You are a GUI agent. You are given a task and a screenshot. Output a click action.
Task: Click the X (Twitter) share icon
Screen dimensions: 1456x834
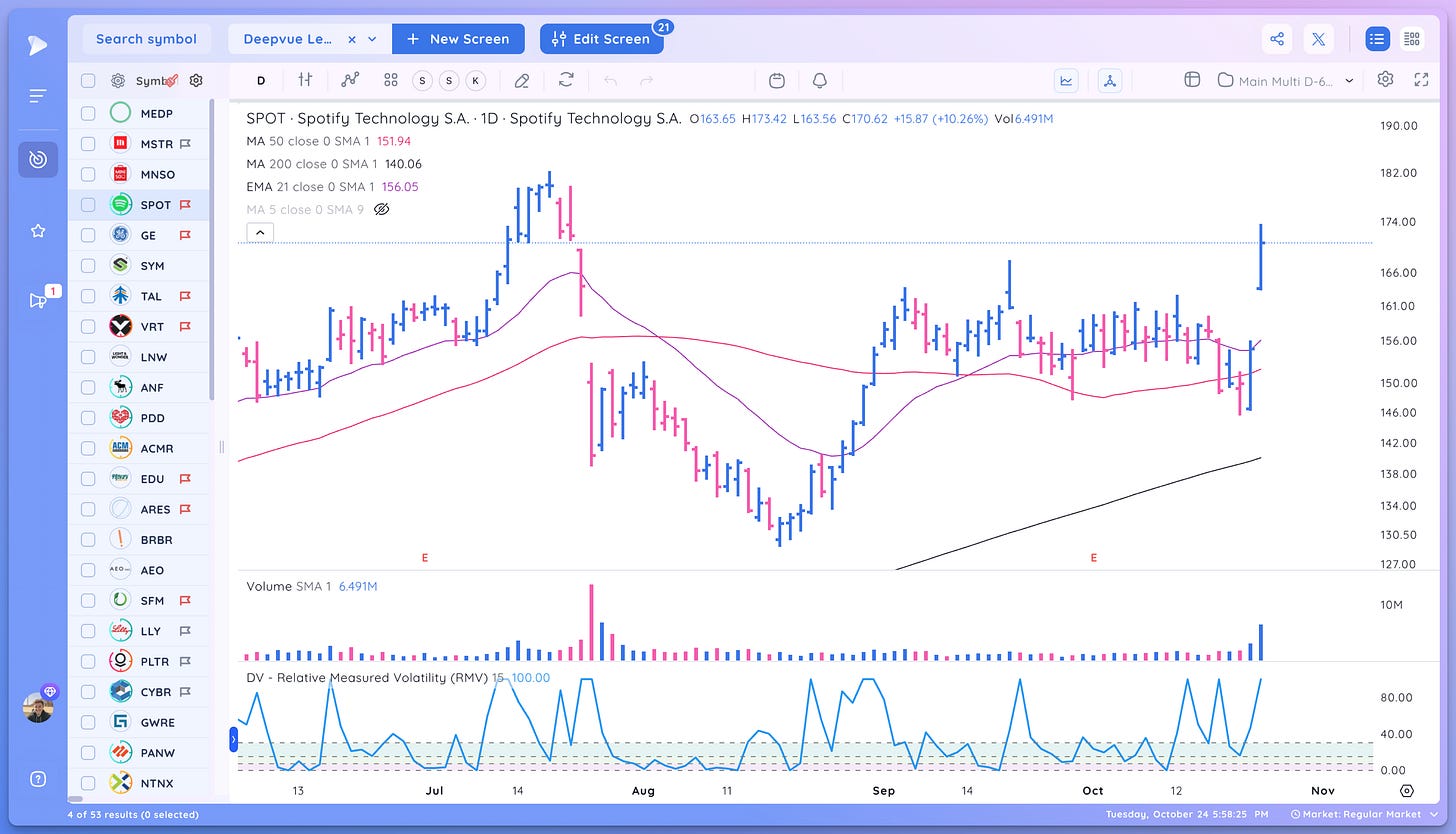pos(1318,39)
